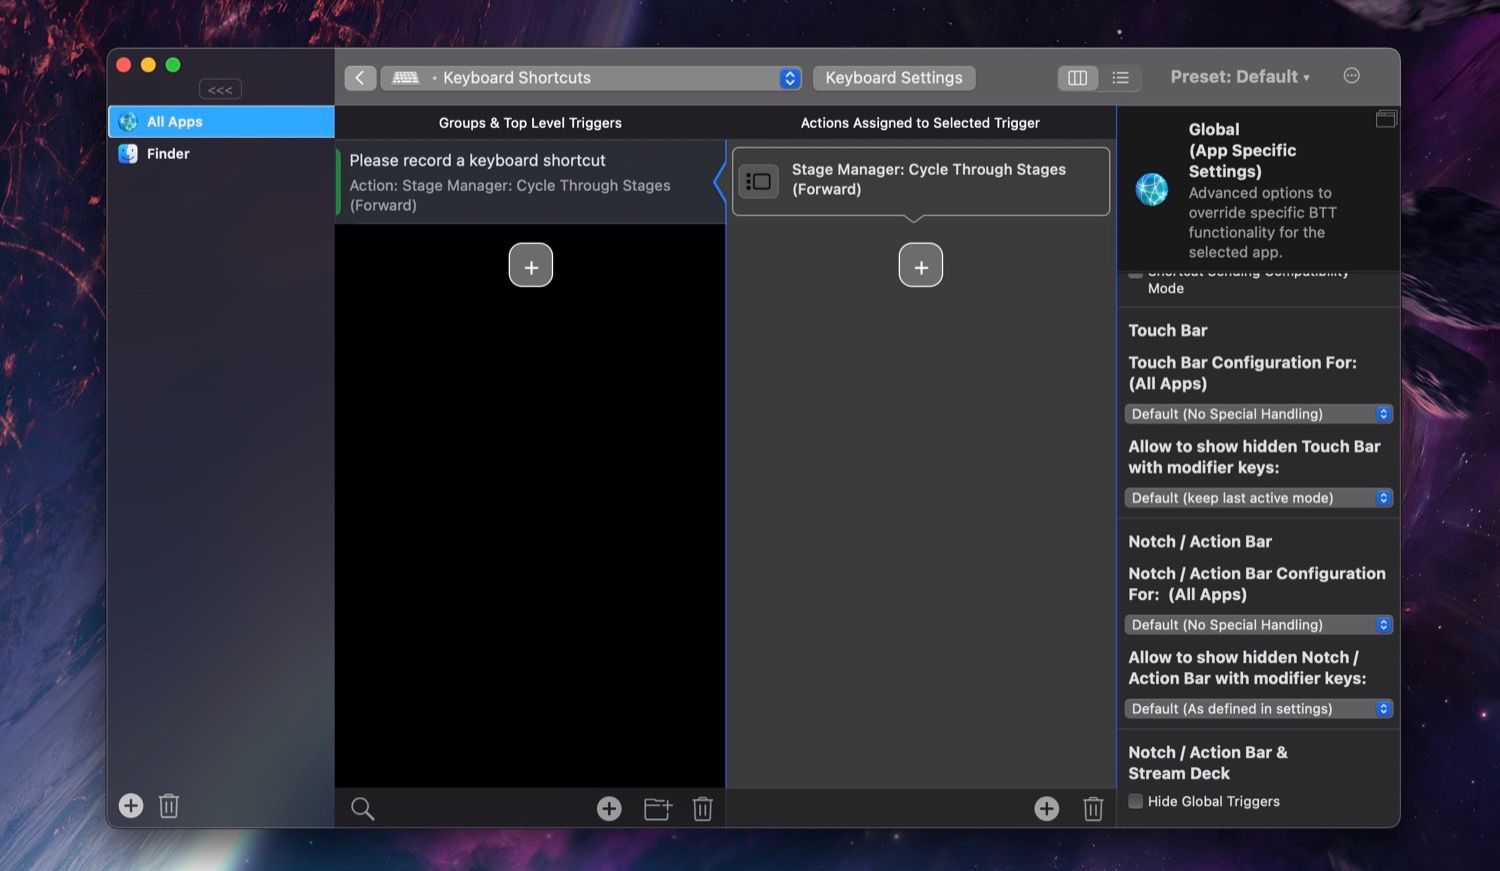Switch to list view layout in the toolbar
The height and width of the screenshot is (871, 1500).
1119,77
